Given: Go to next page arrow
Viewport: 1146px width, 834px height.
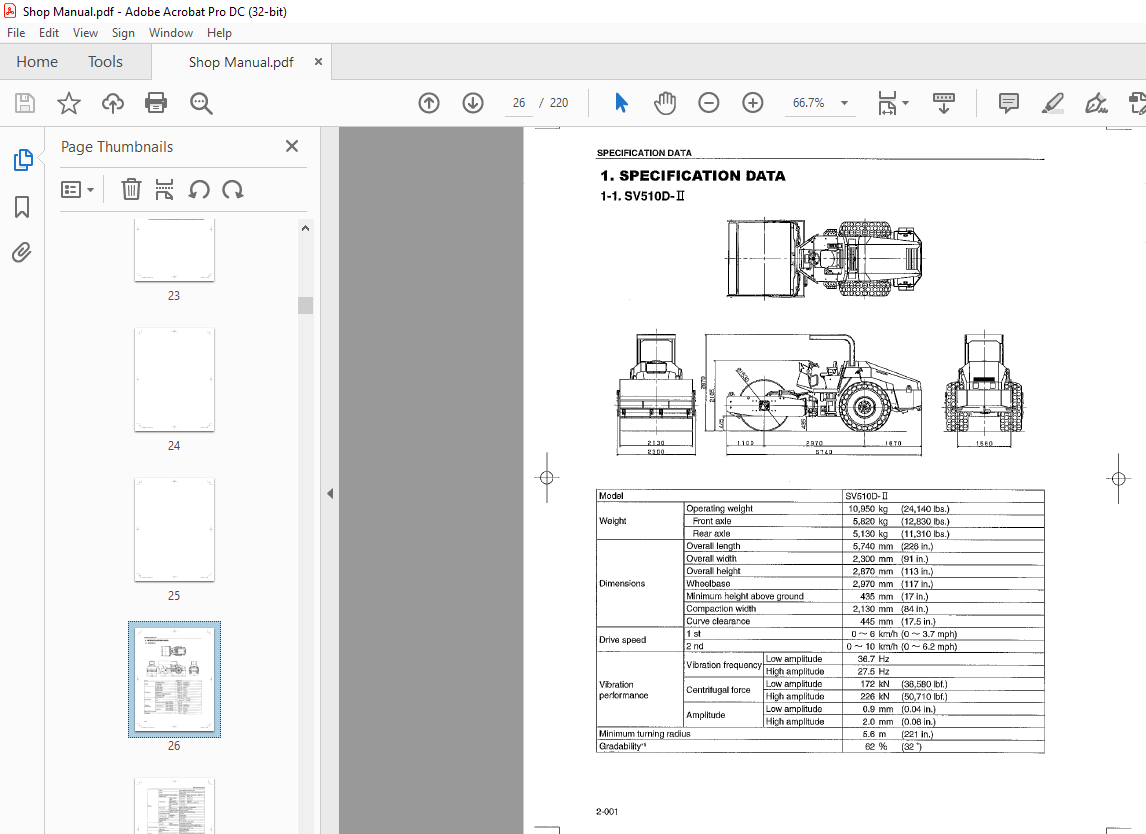Looking at the screenshot, I should coord(473,103).
